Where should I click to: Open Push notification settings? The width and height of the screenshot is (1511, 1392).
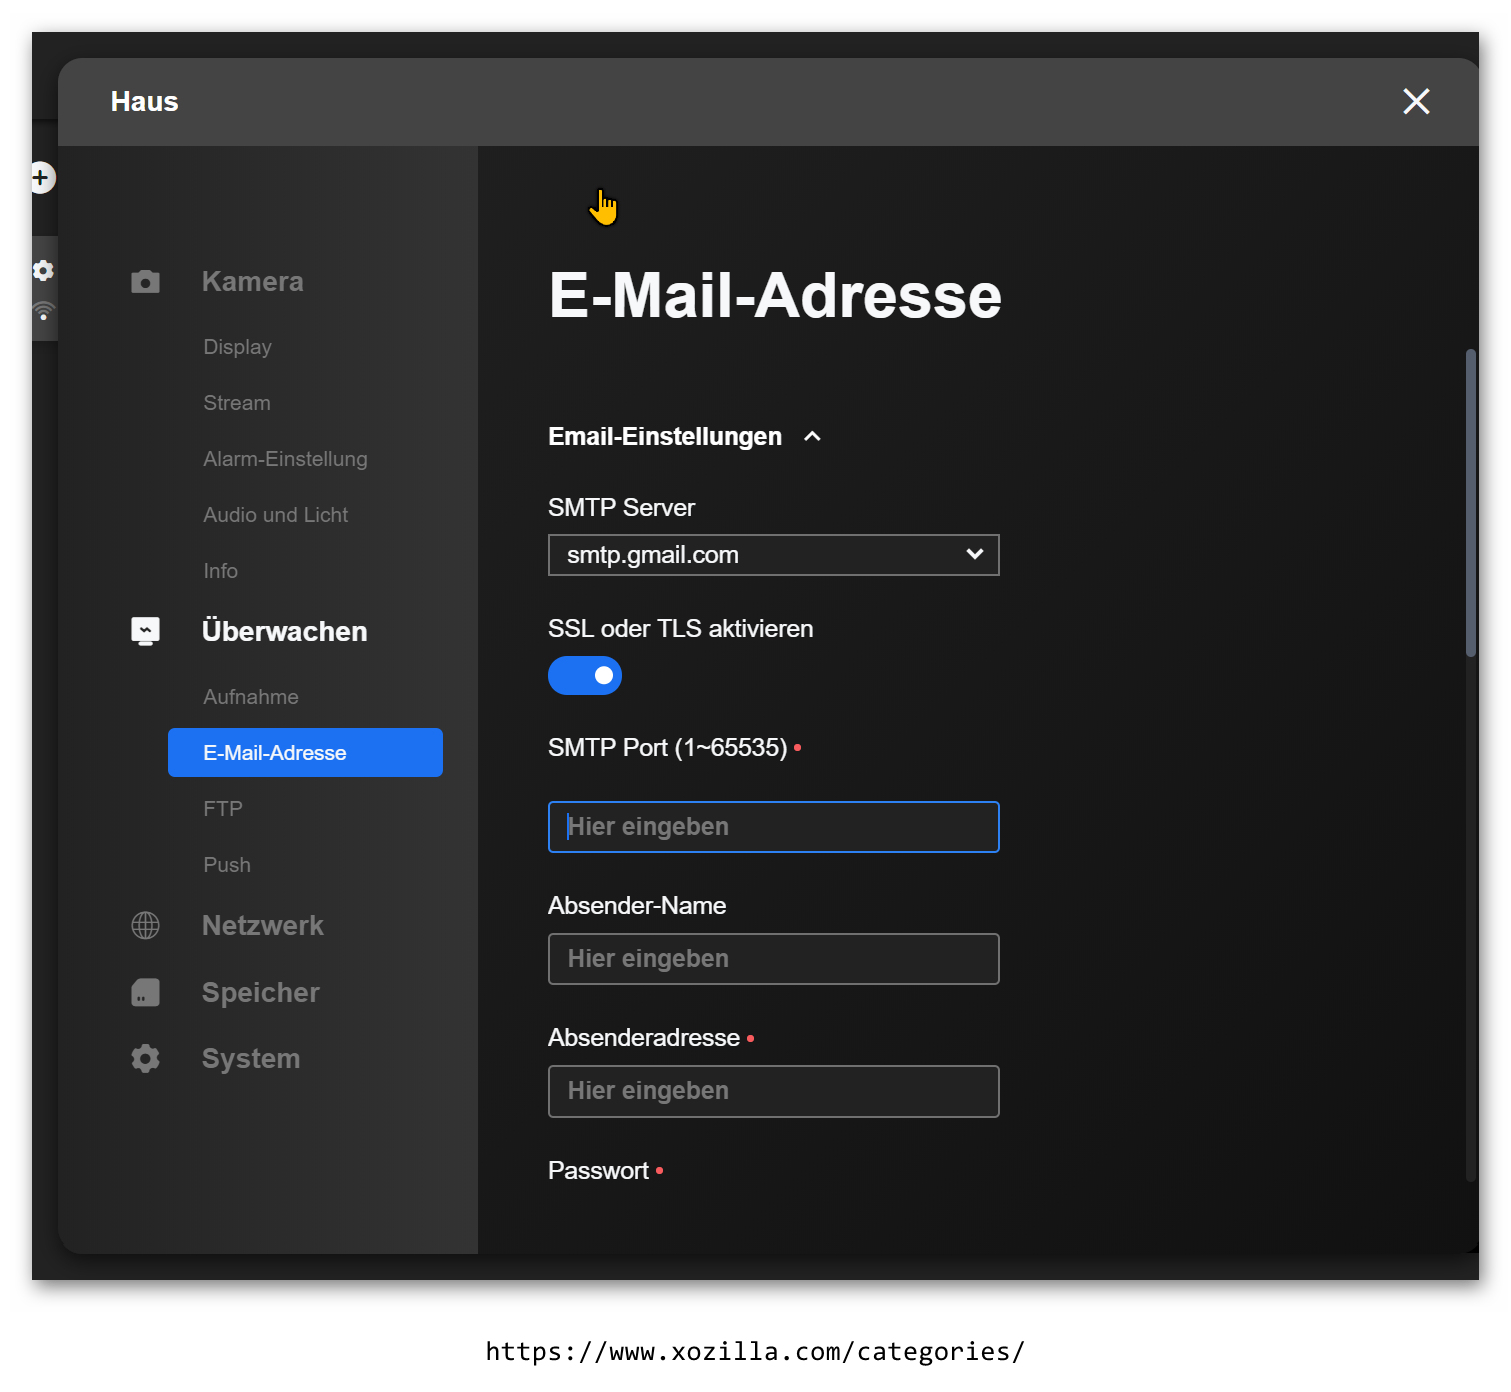(x=227, y=865)
